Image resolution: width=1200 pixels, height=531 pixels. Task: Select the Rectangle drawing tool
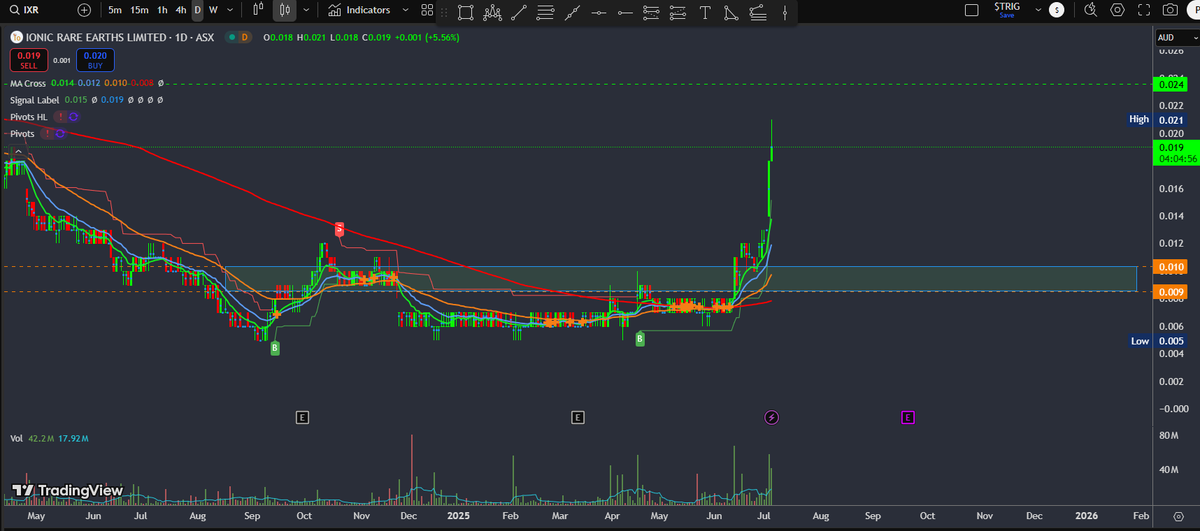pyautogui.click(x=465, y=12)
